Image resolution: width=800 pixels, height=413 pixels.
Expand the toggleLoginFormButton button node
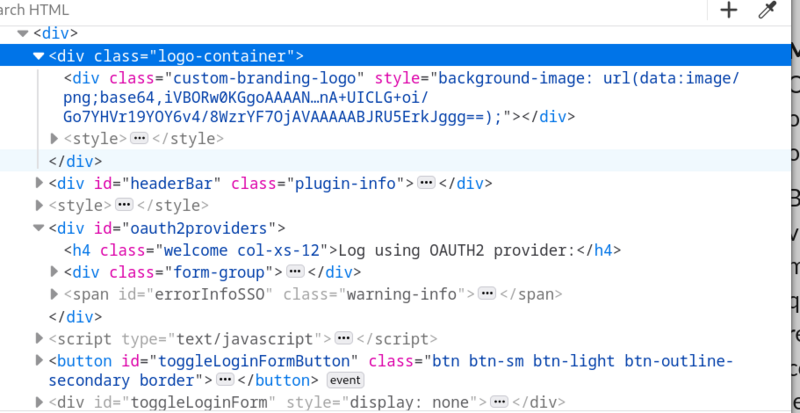(39, 360)
